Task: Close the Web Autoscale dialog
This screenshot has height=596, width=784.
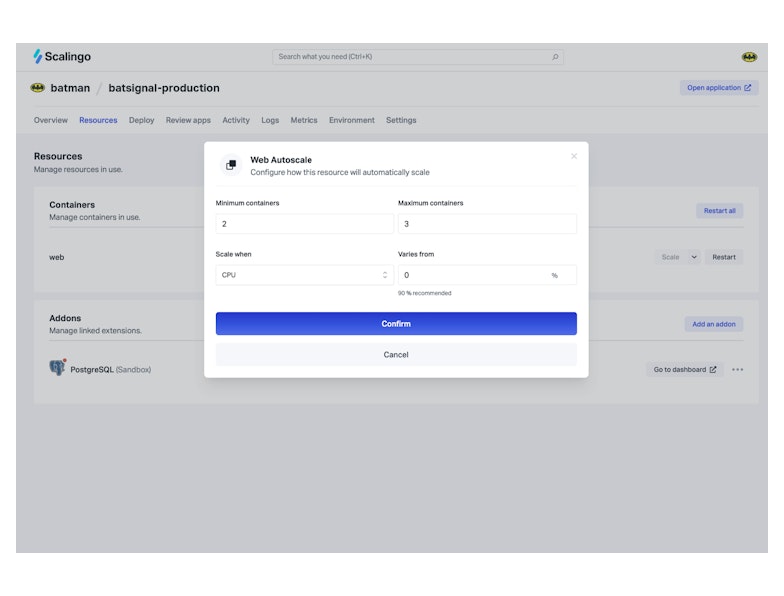Action: click(x=574, y=156)
